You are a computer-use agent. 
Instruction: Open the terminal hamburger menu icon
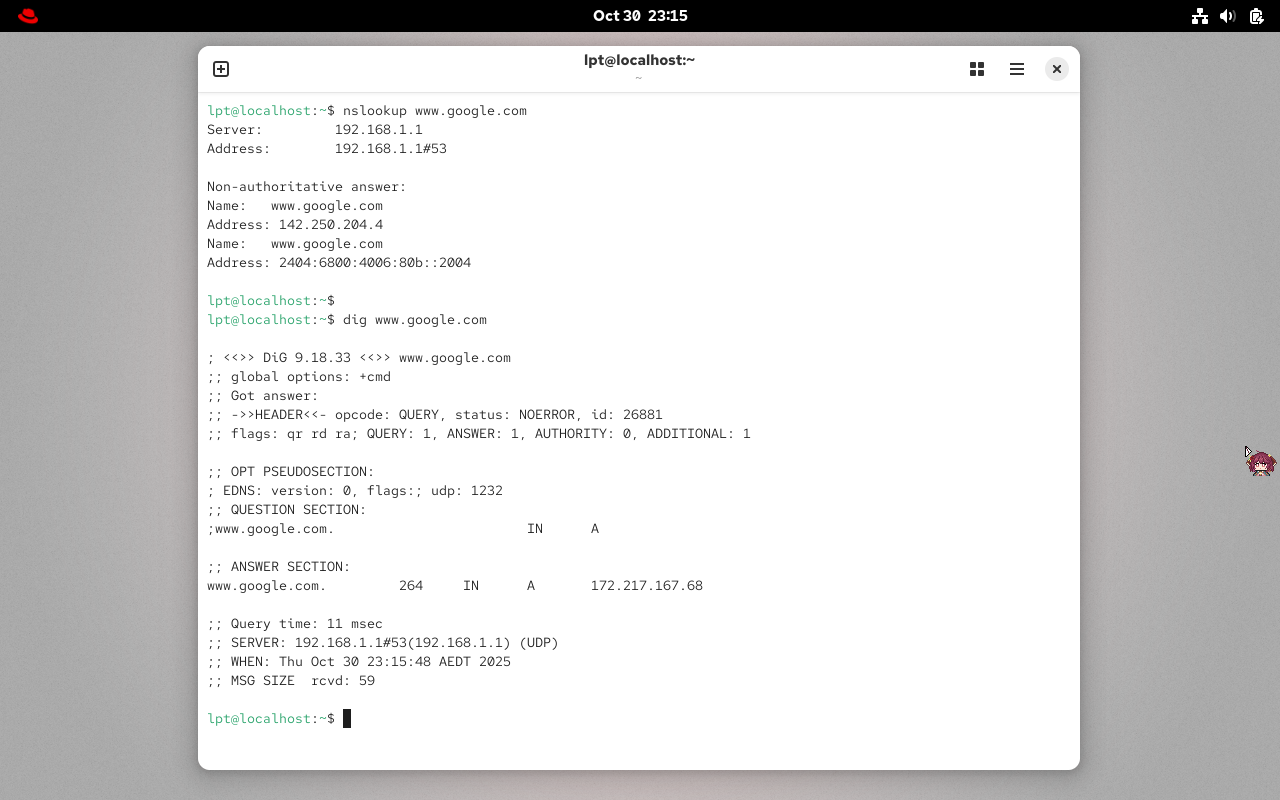[x=1017, y=69]
